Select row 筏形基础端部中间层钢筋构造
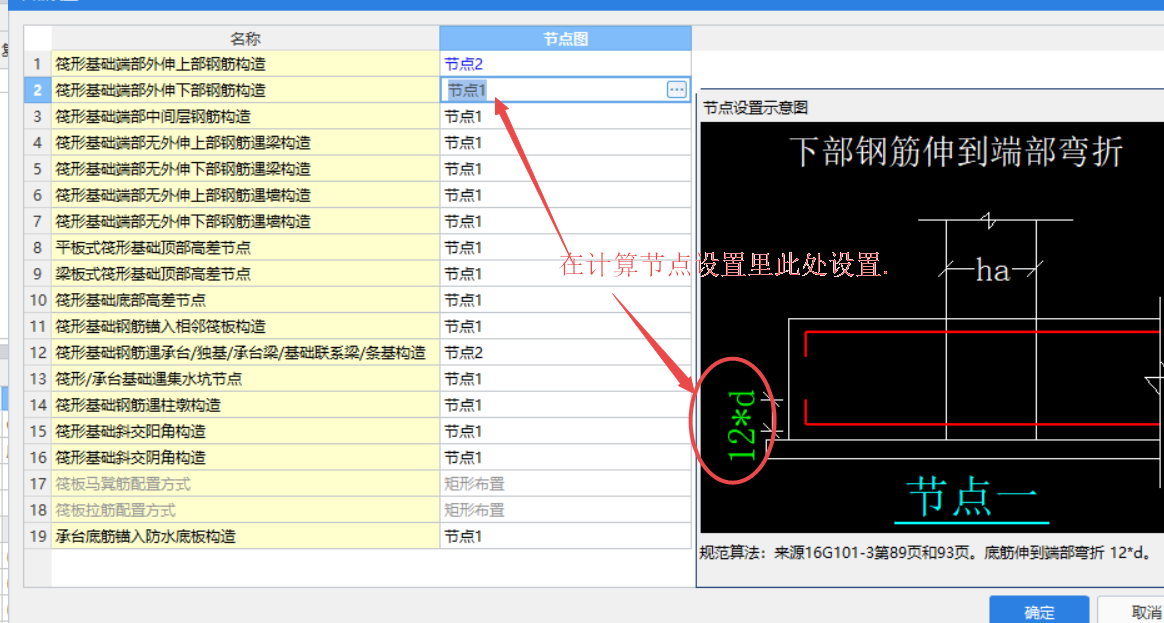This screenshot has width=1164, height=623. pyautogui.click(x=246, y=117)
